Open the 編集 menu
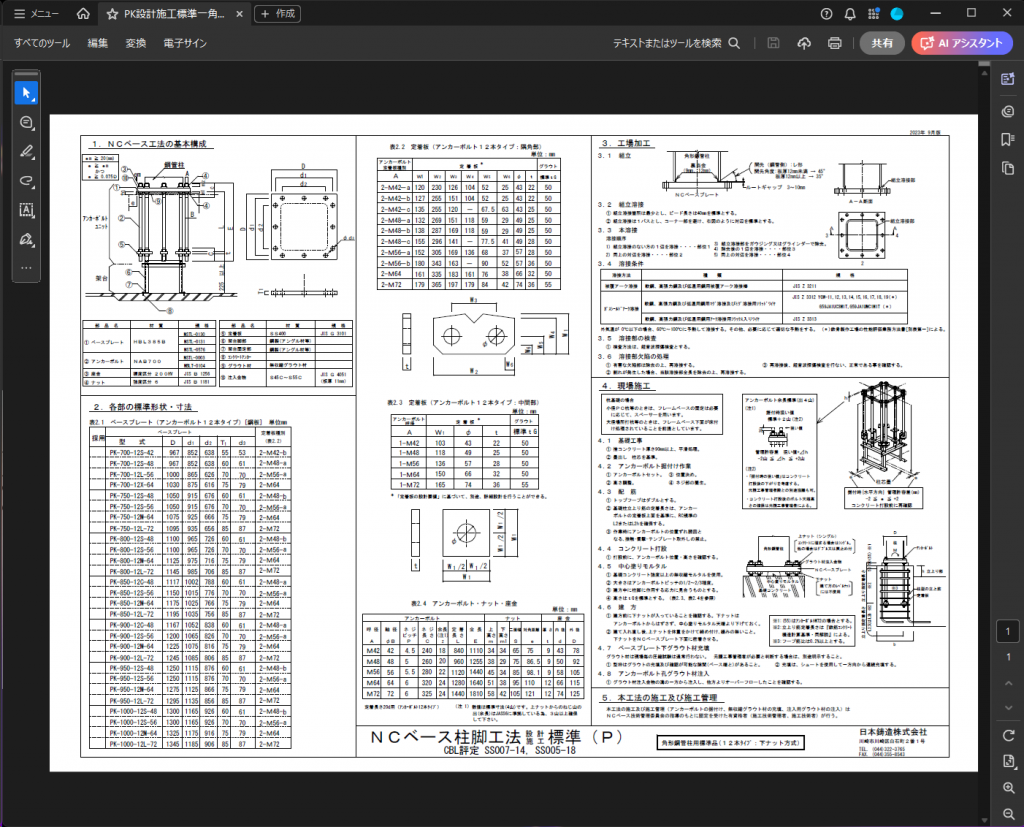 coord(97,43)
